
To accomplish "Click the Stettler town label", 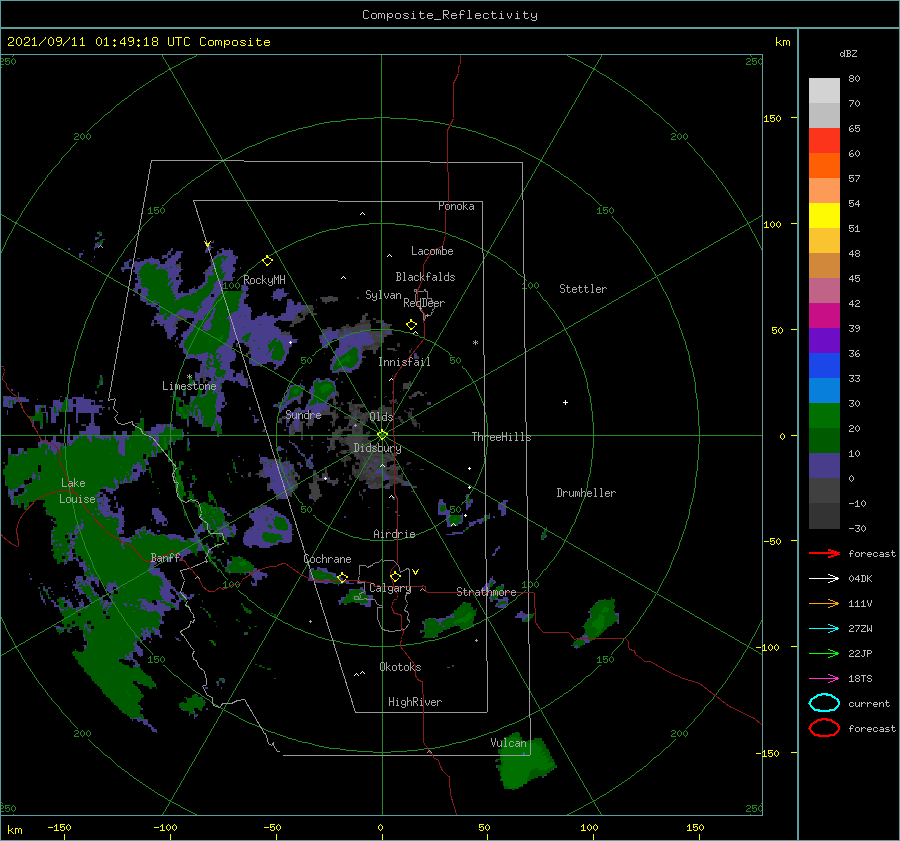I will pyautogui.click(x=583, y=289).
